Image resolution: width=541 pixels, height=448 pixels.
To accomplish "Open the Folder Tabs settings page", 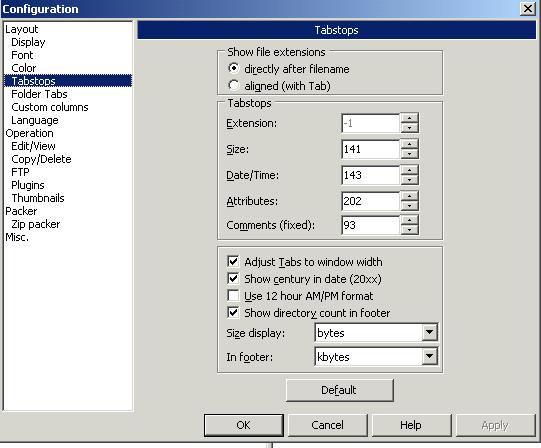I will 39,94.
